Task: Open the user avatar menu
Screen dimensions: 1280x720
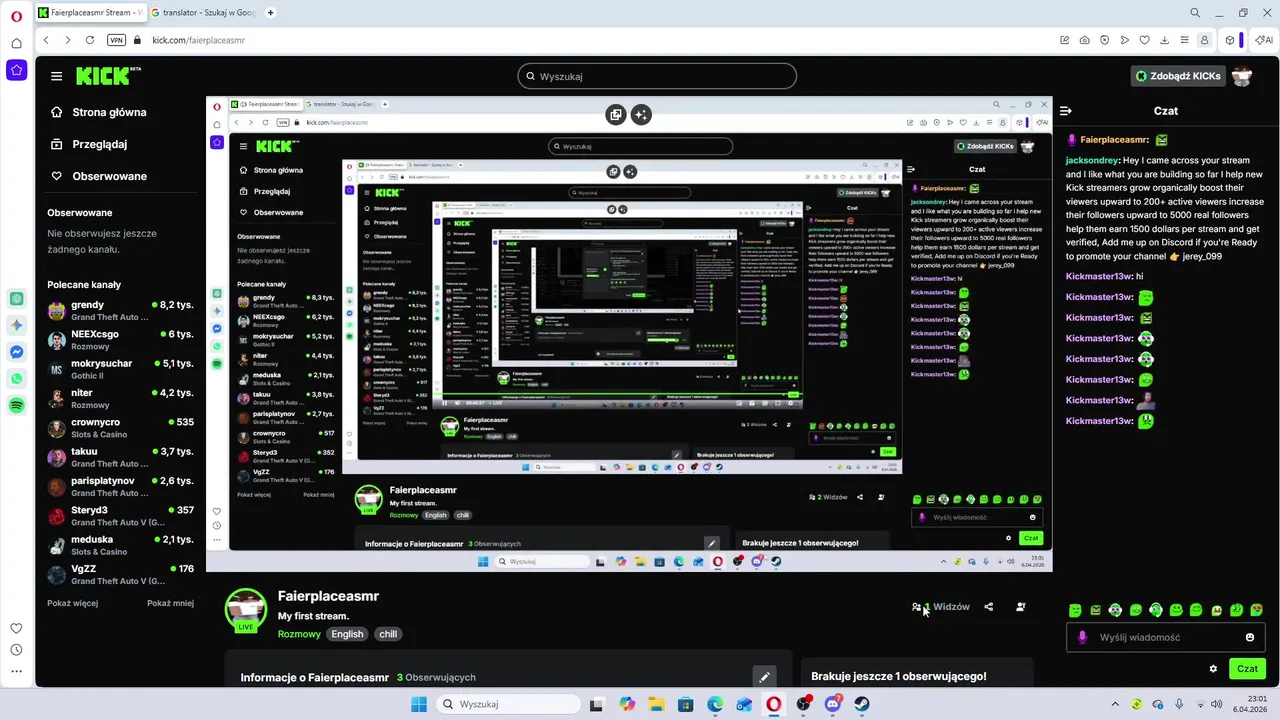Action: pyautogui.click(x=1242, y=76)
